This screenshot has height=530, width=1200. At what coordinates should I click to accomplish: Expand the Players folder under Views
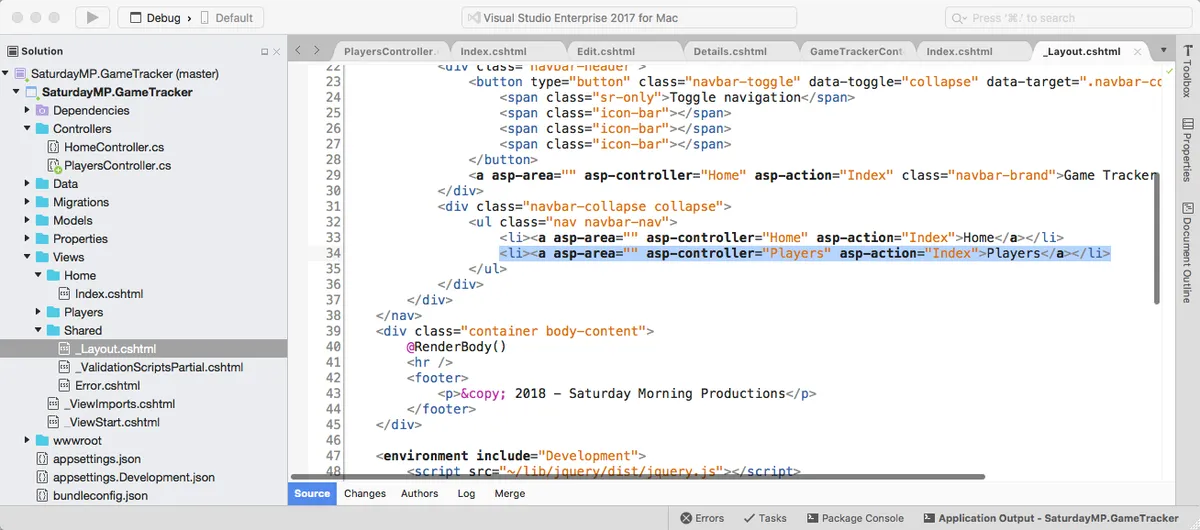tap(38, 312)
